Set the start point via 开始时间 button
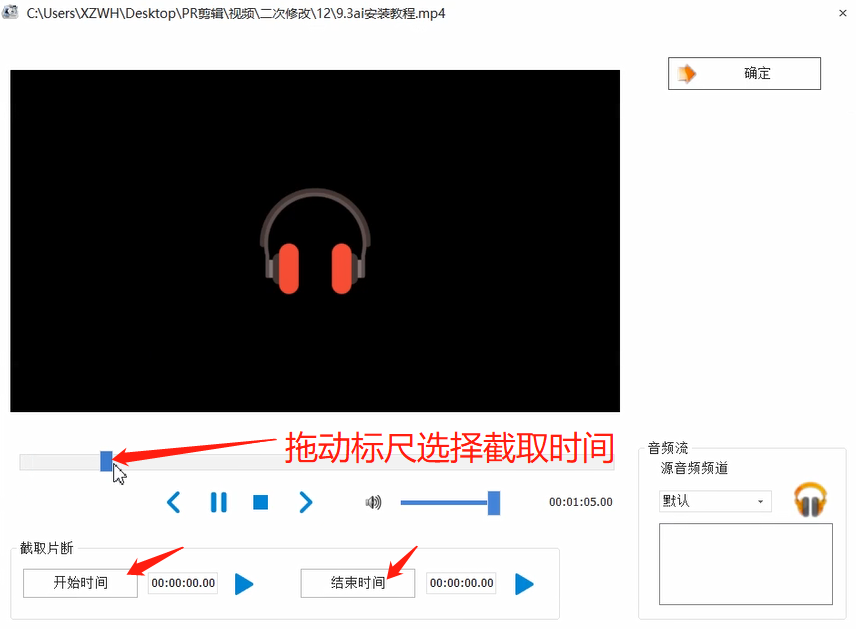 [79, 583]
